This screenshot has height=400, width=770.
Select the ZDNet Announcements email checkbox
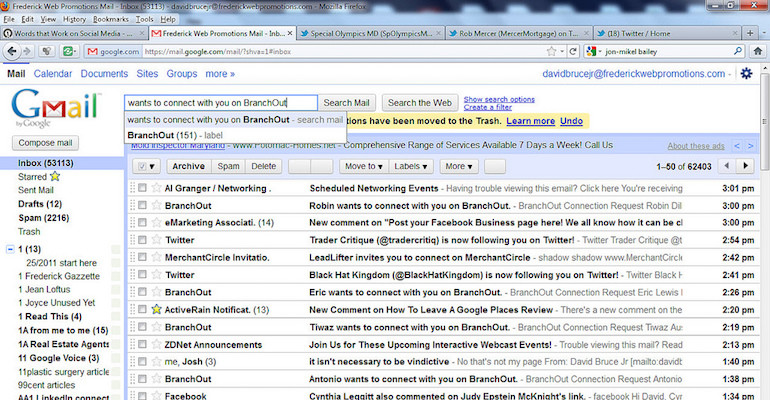point(143,345)
